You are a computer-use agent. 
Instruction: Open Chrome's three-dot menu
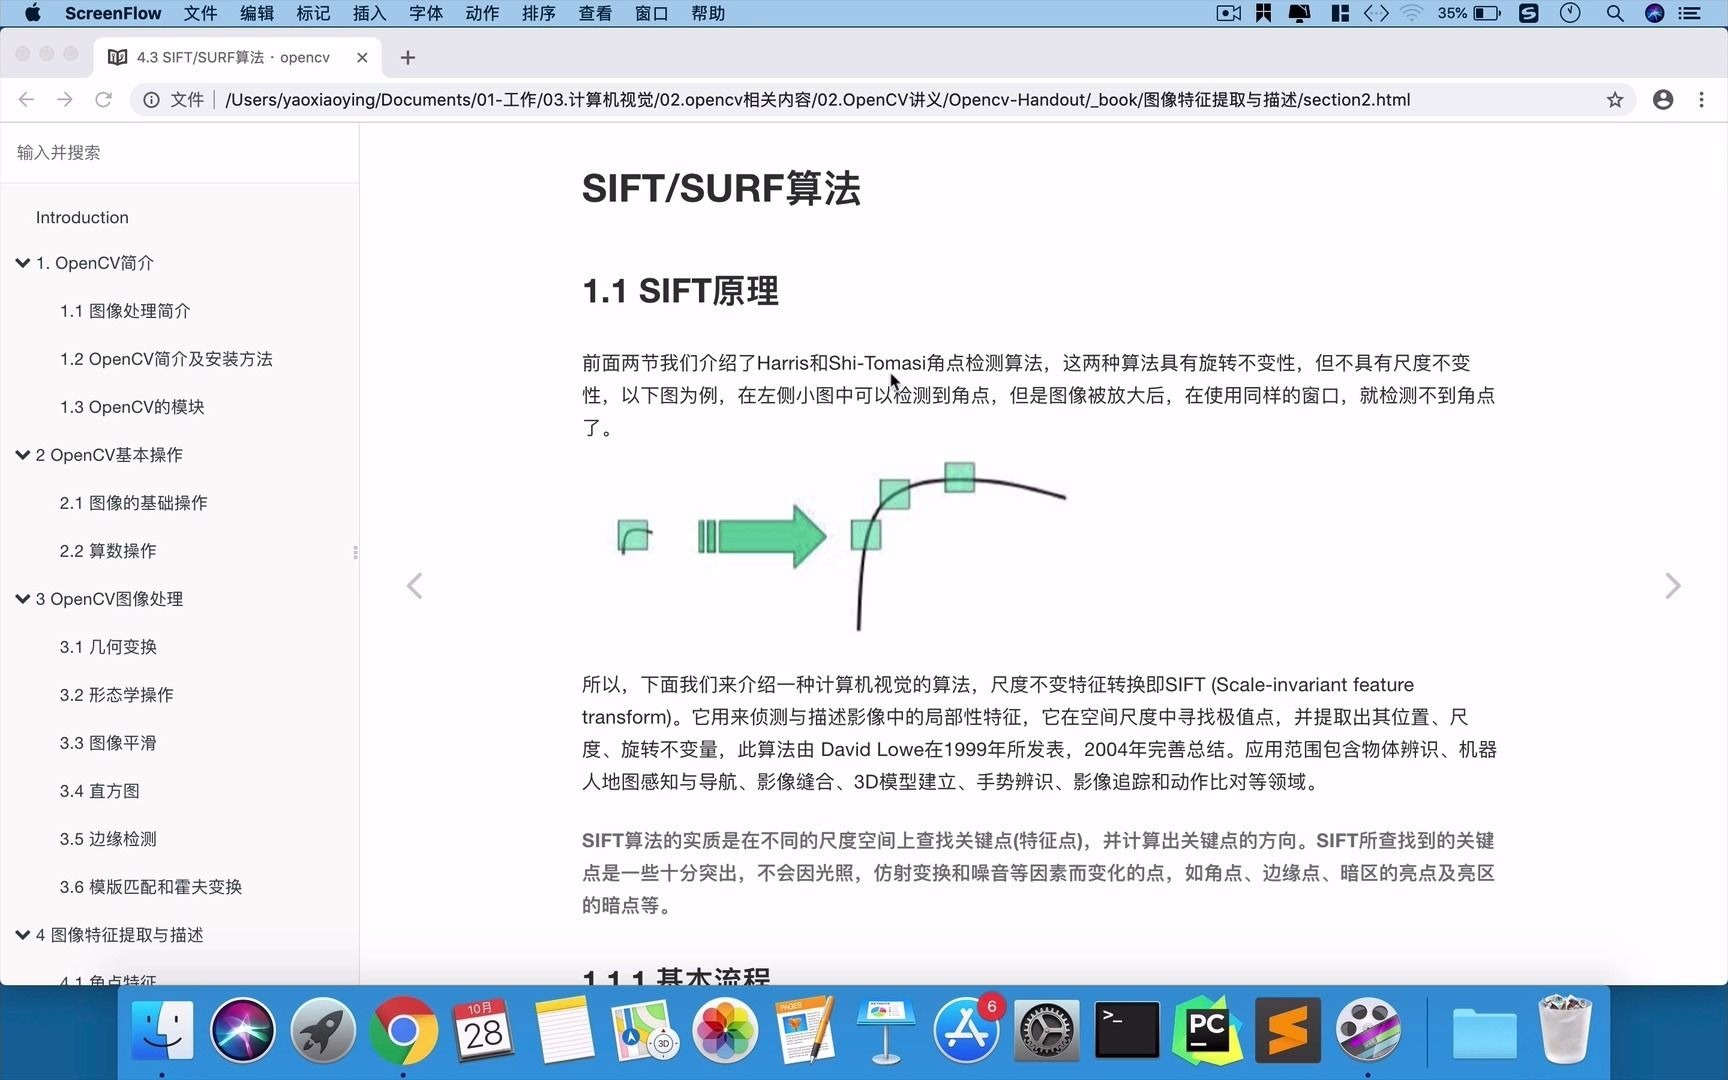pyautogui.click(x=1701, y=100)
